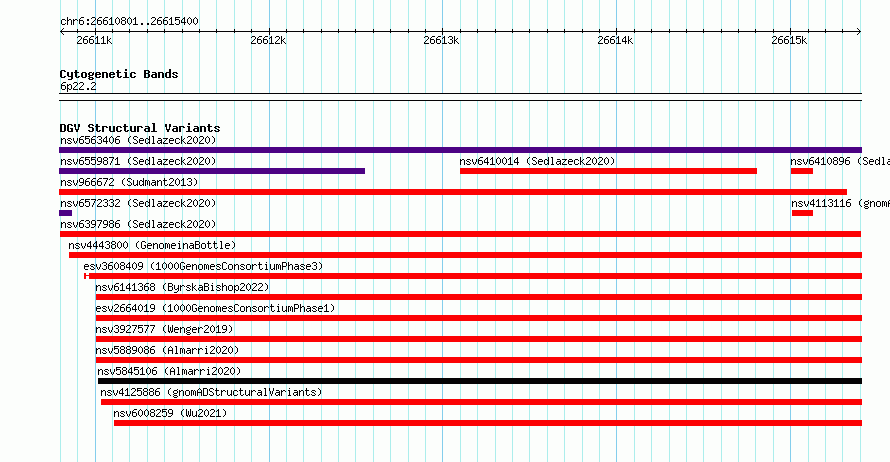Select the small purple nsv6572332 bar

(65, 213)
